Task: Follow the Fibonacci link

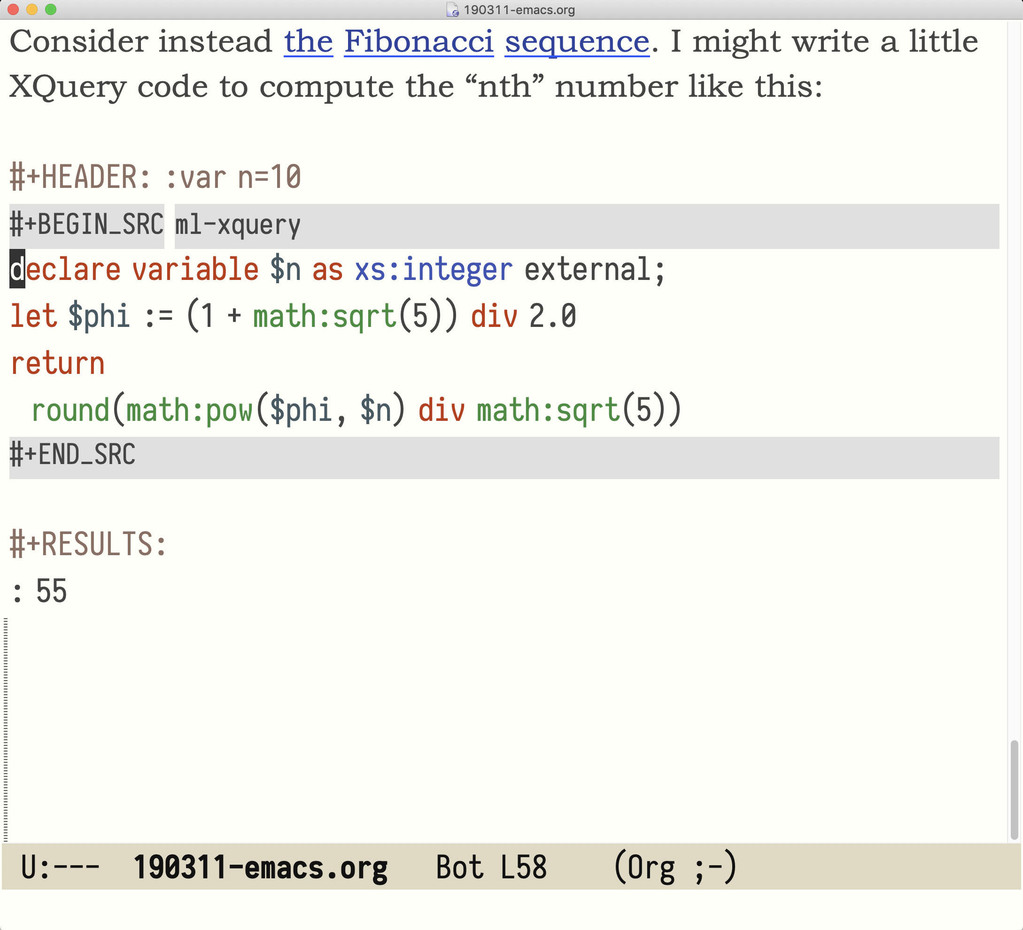Action: coord(419,41)
